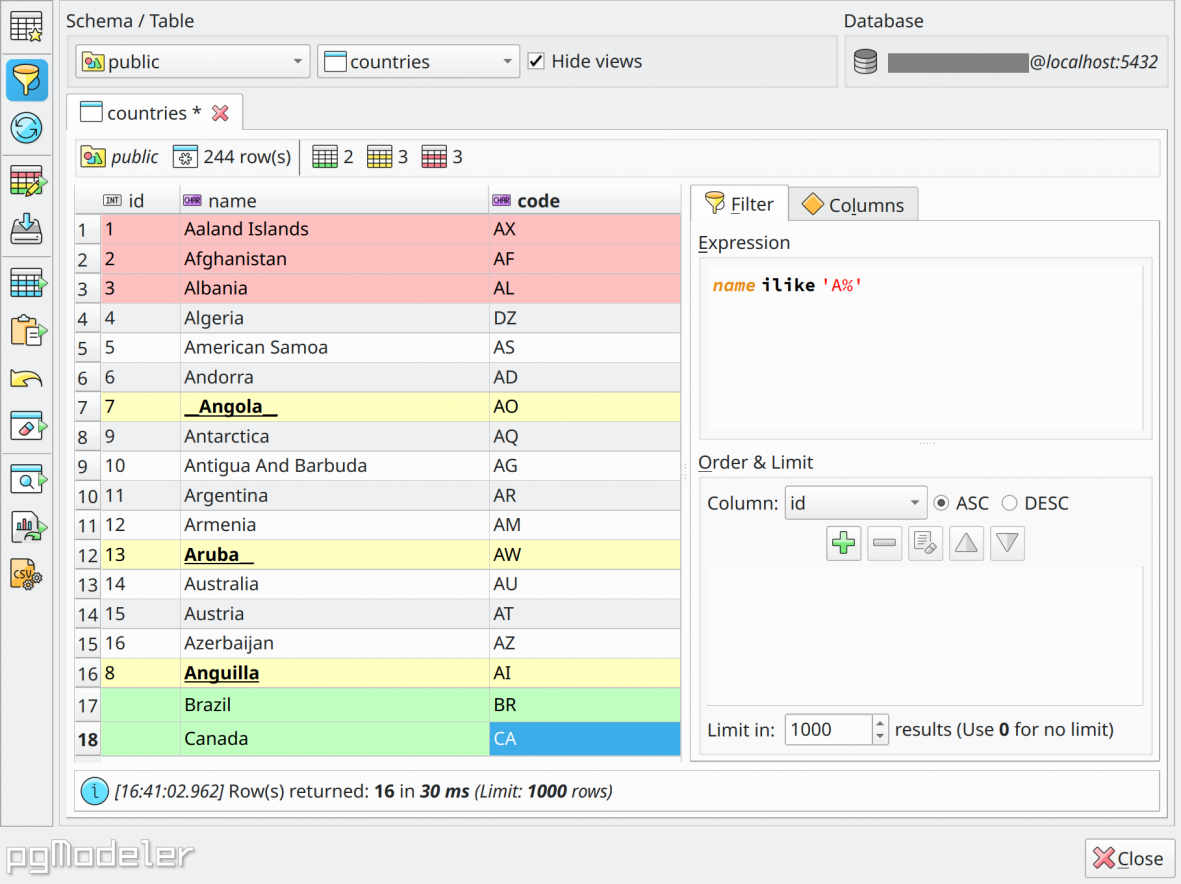Image resolution: width=1181 pixels, height=884 pixels.
Task: Select the Algeria name cell
Action: [x=334, y=318]
